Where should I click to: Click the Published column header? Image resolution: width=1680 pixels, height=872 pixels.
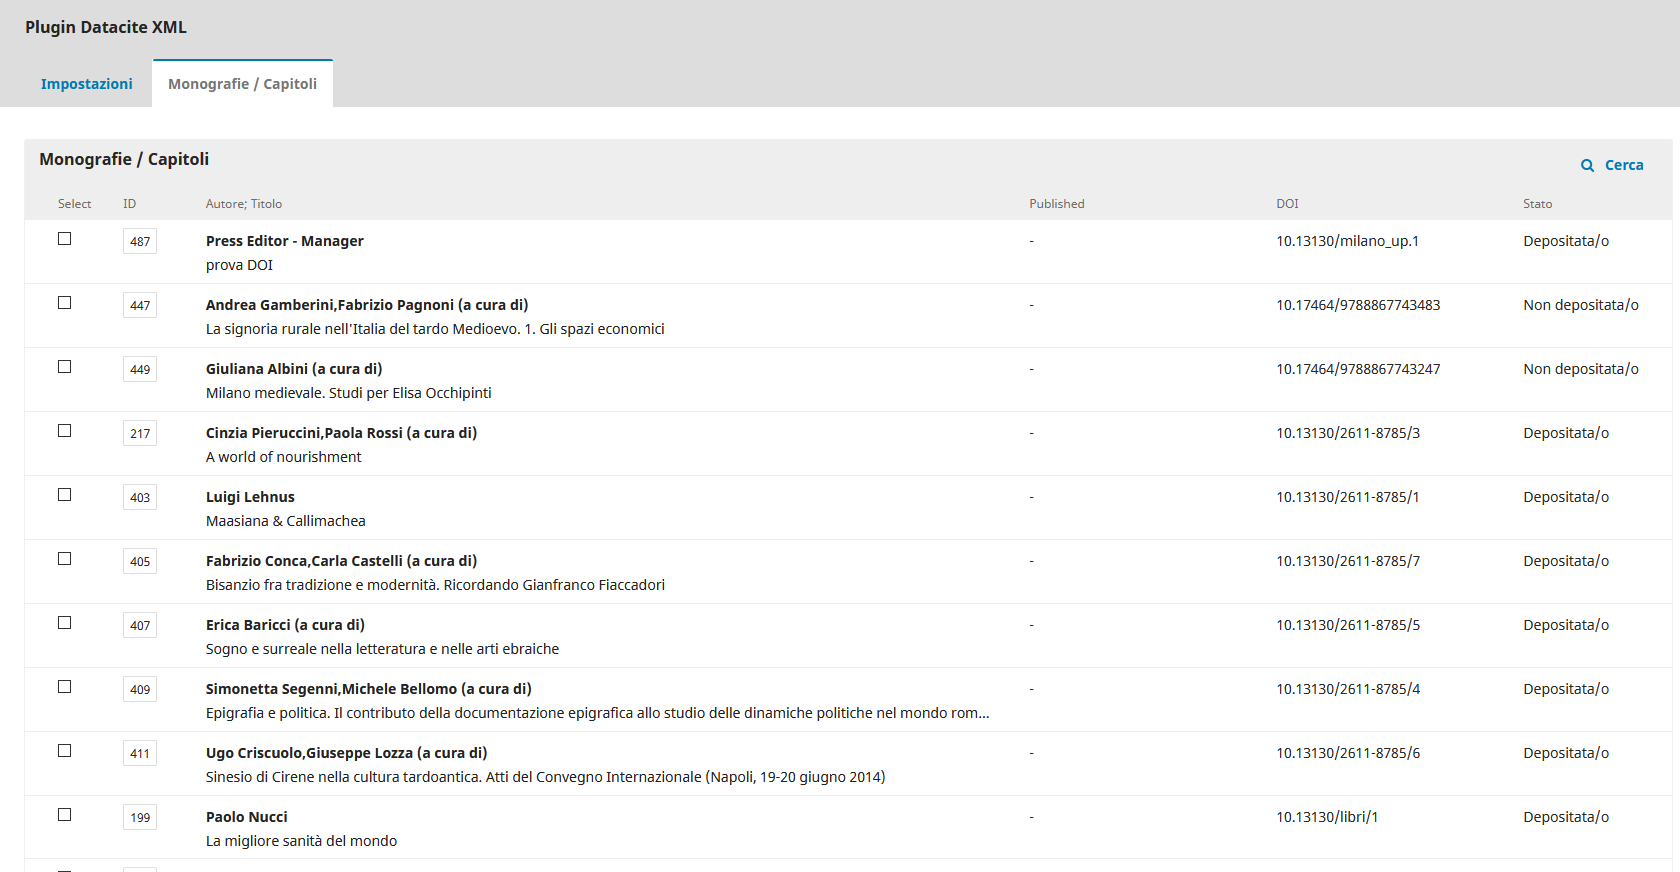tap(1057, 204)
